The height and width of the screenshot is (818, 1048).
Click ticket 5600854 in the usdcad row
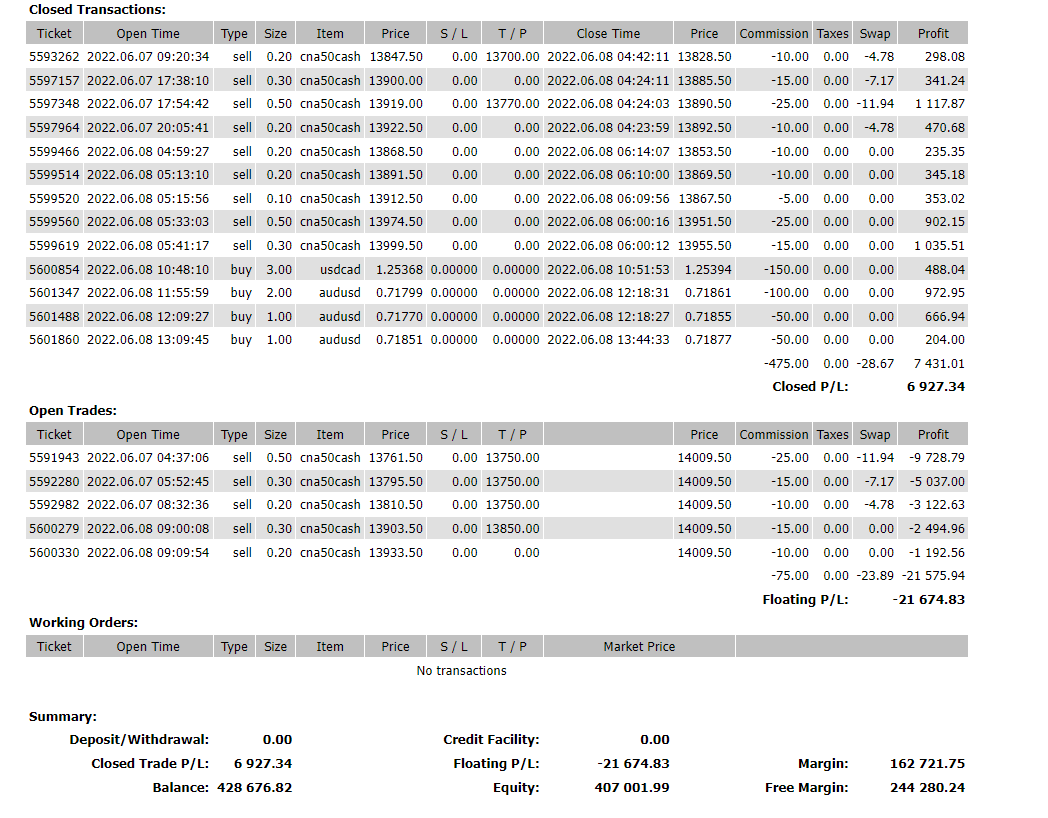[54, 269]
